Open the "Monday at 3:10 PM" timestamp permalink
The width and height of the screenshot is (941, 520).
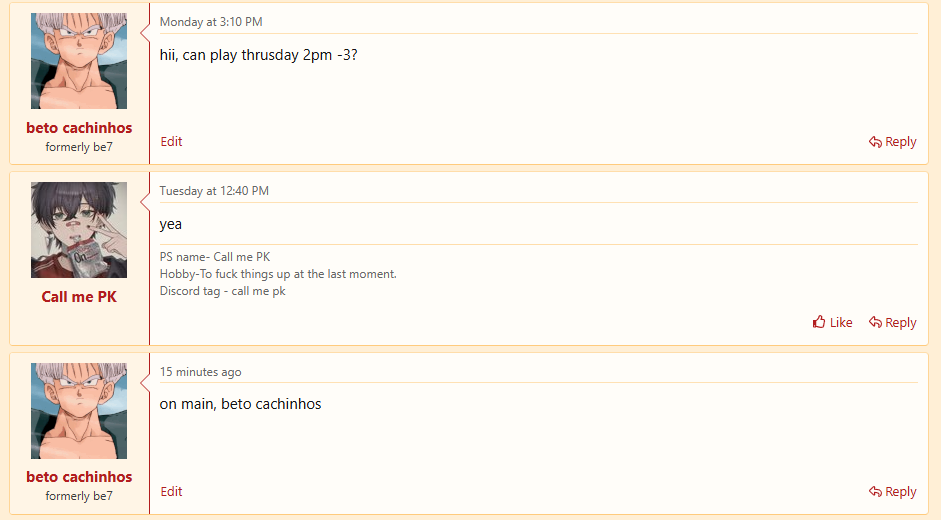pyautogui.click(x=211, y=21)
